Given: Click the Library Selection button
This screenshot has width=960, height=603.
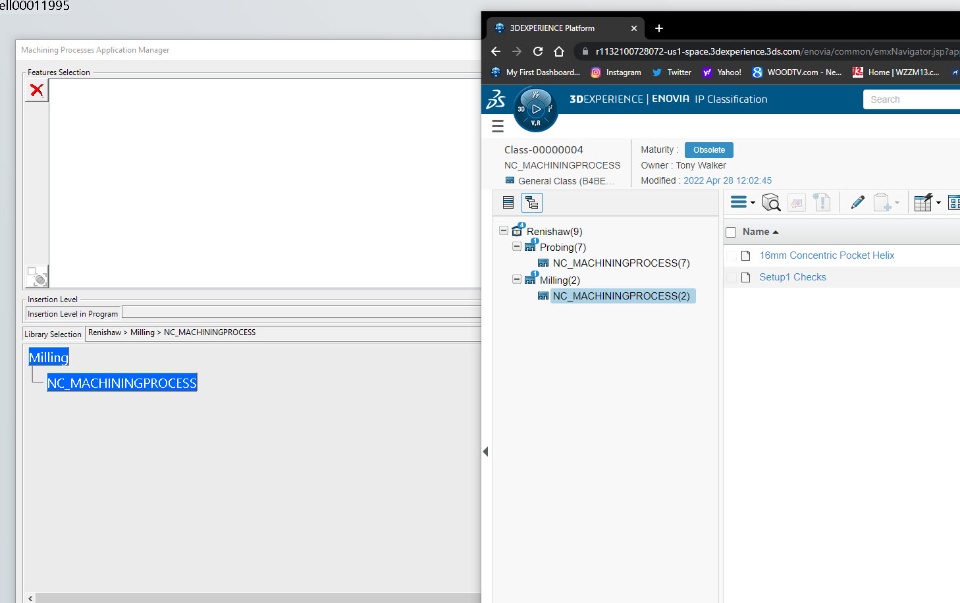Looking at the screenshot, I should [53, 334].
